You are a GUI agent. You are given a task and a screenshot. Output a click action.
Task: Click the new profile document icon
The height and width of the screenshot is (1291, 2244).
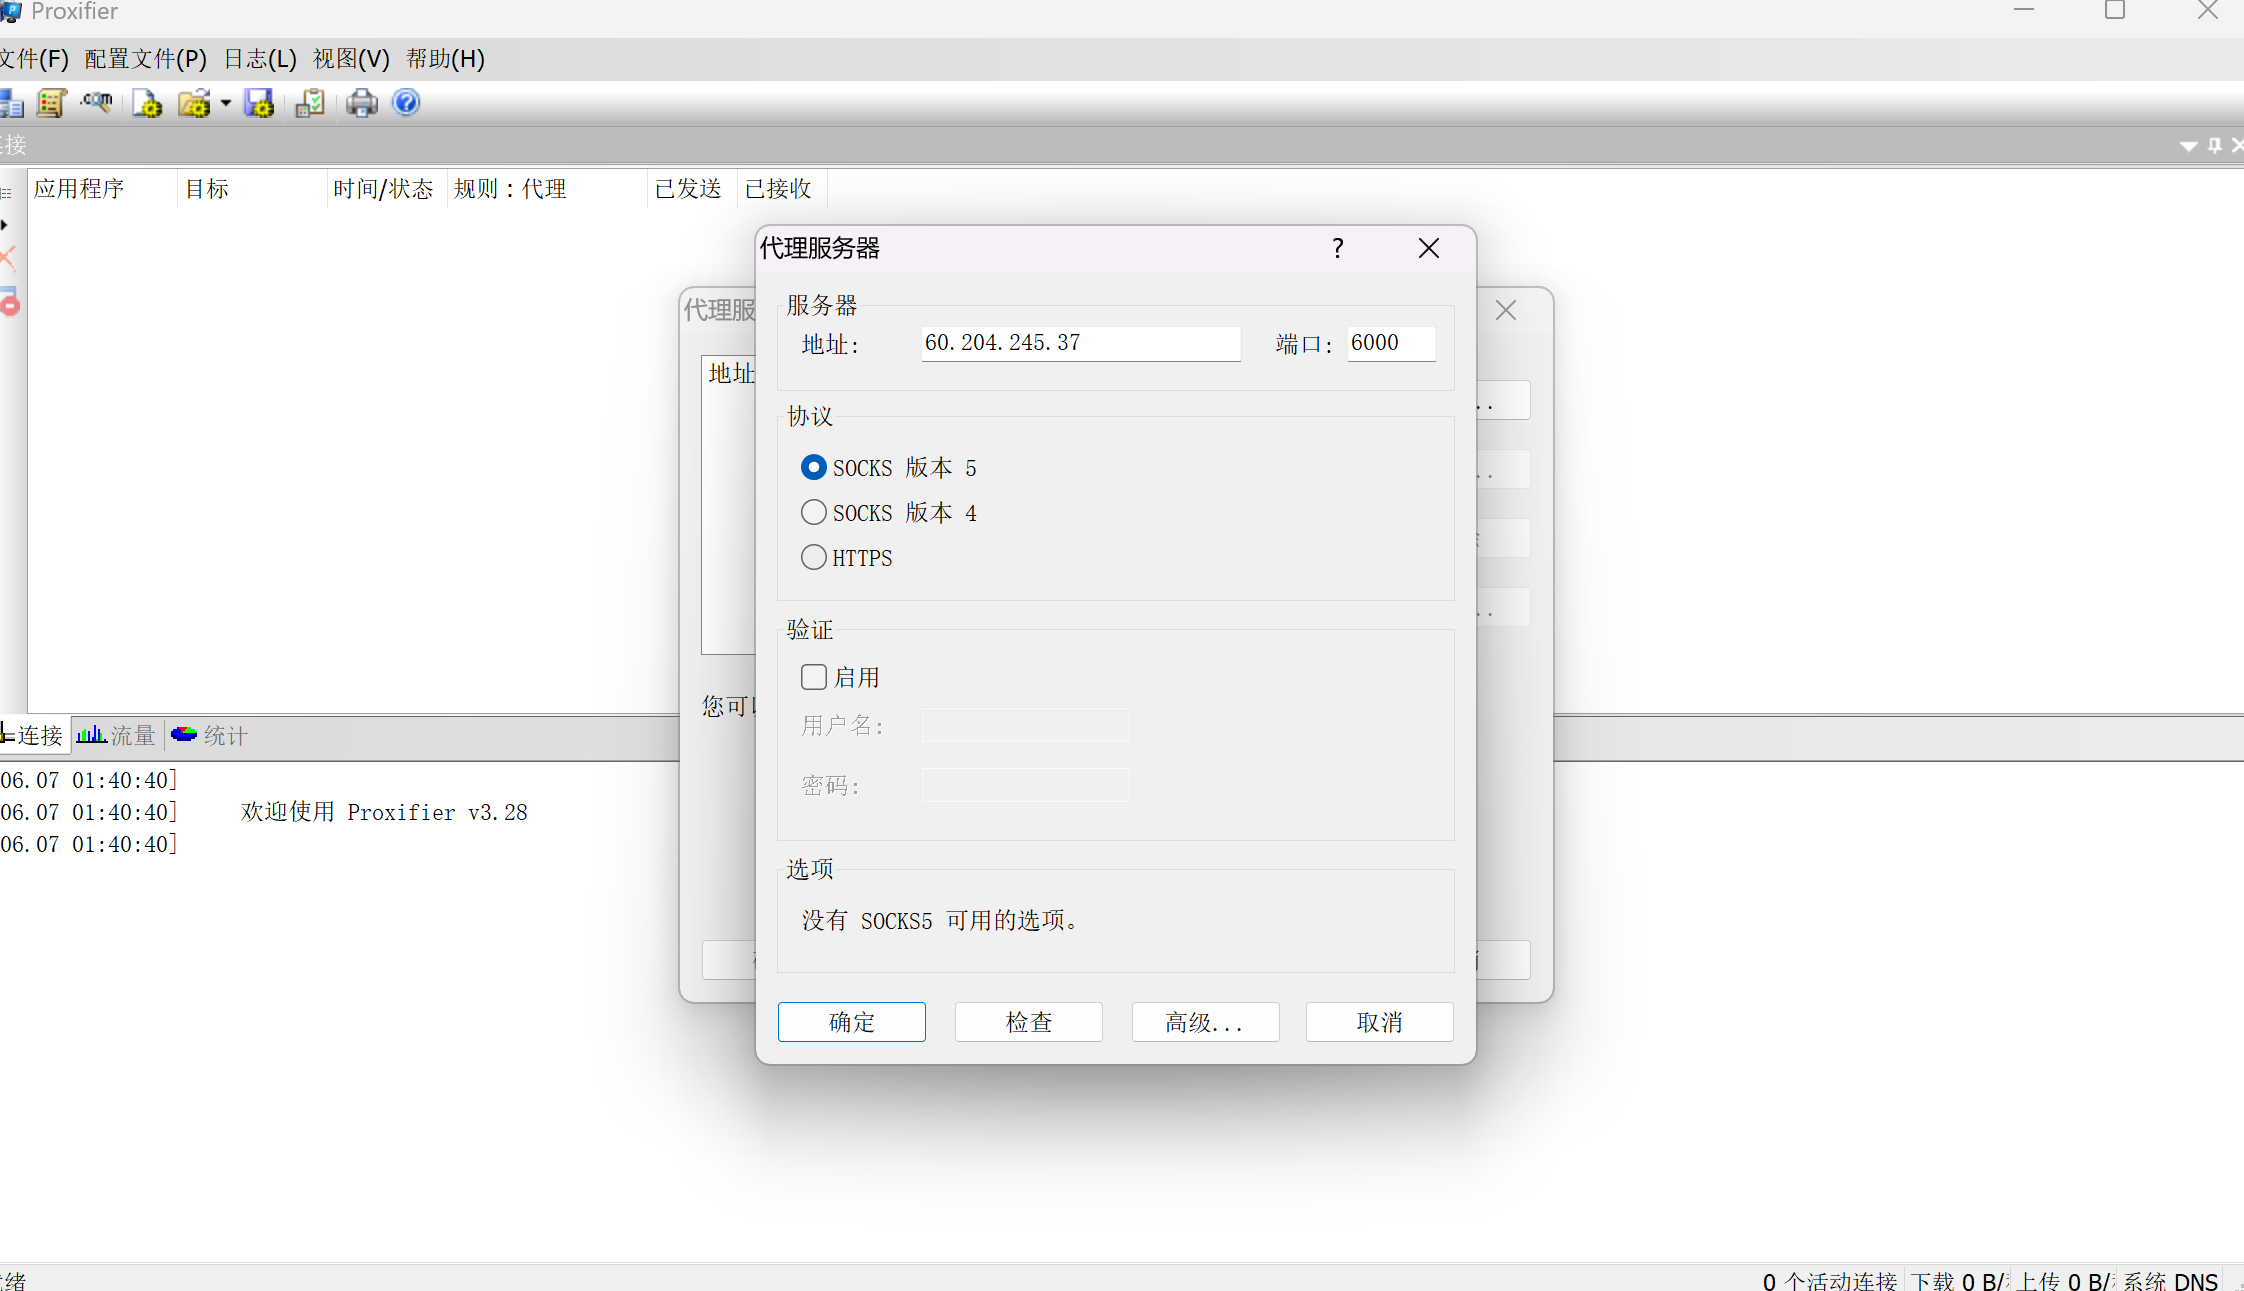(x=147, y=103)
